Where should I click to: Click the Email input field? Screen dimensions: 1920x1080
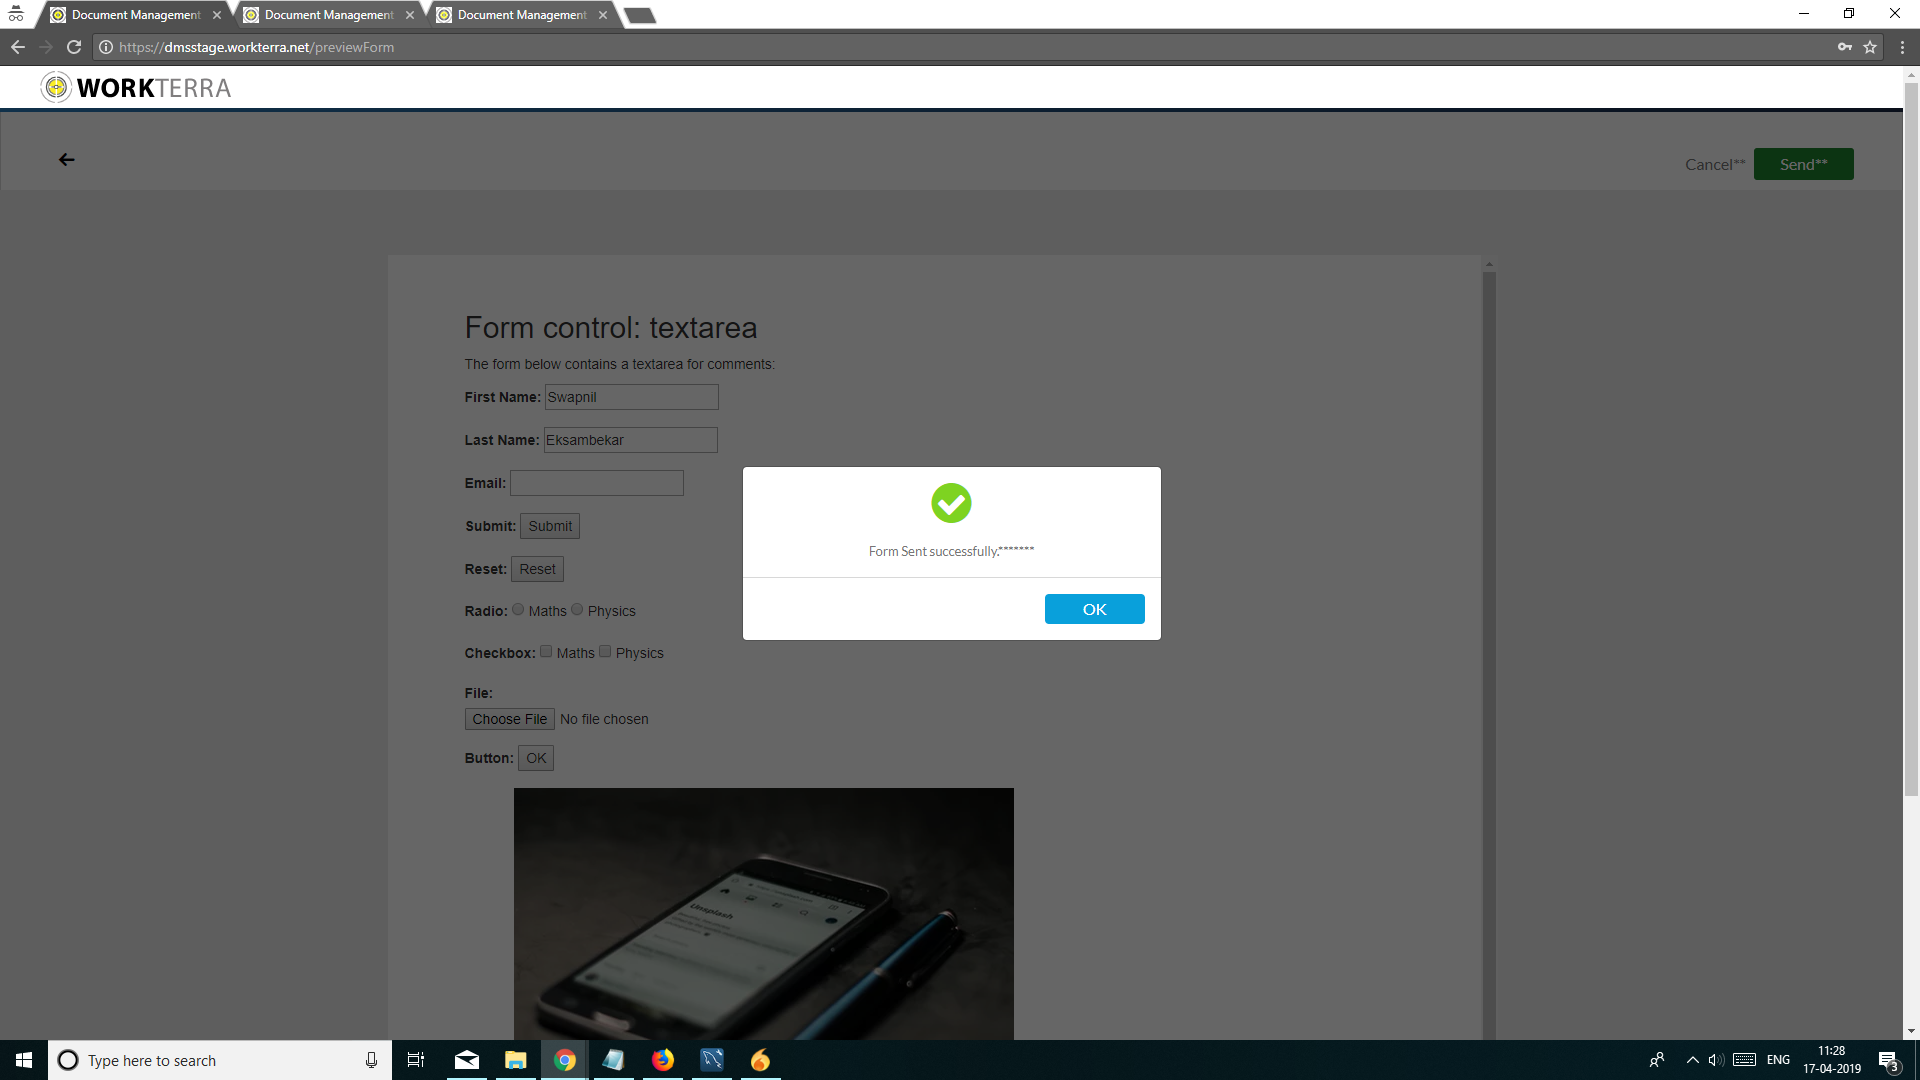(x=597, y=483)
